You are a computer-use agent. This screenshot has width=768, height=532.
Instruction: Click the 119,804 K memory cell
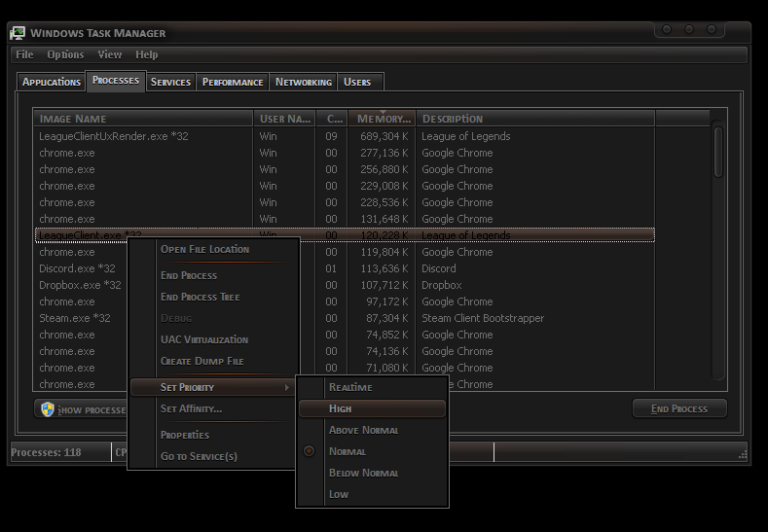click(384, 252)
